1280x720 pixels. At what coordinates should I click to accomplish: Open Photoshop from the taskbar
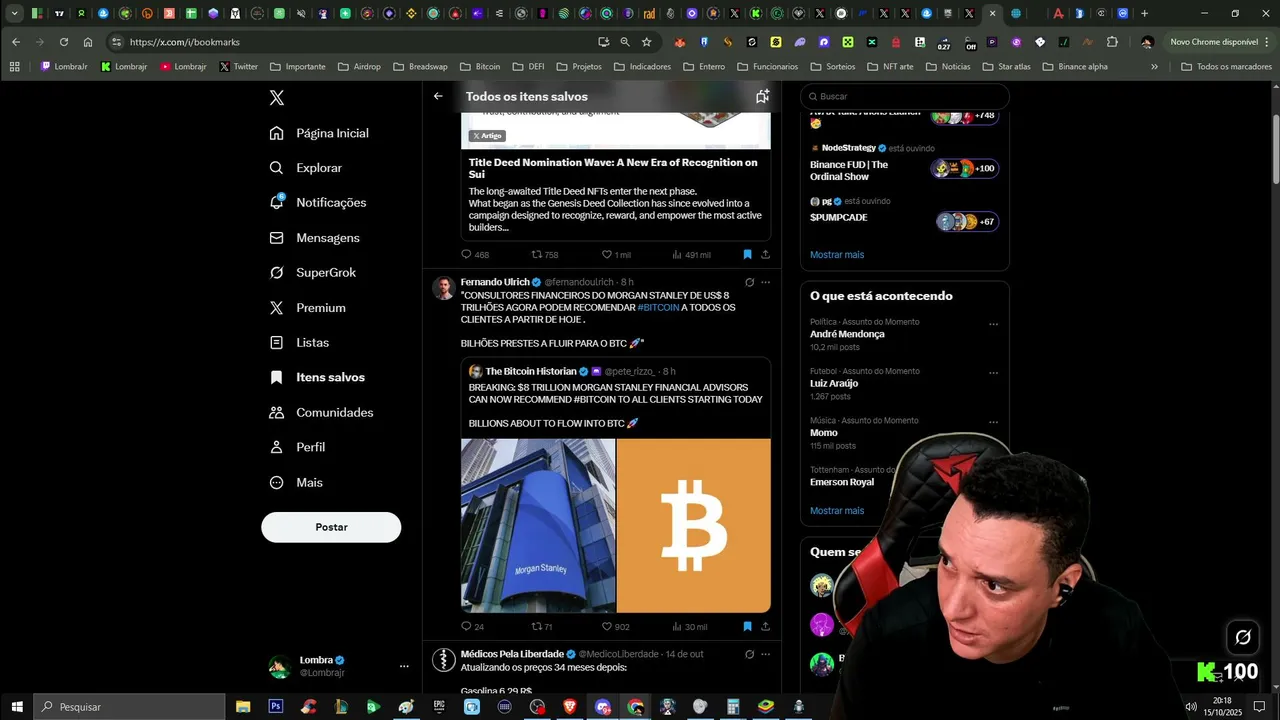coord(276,707)
